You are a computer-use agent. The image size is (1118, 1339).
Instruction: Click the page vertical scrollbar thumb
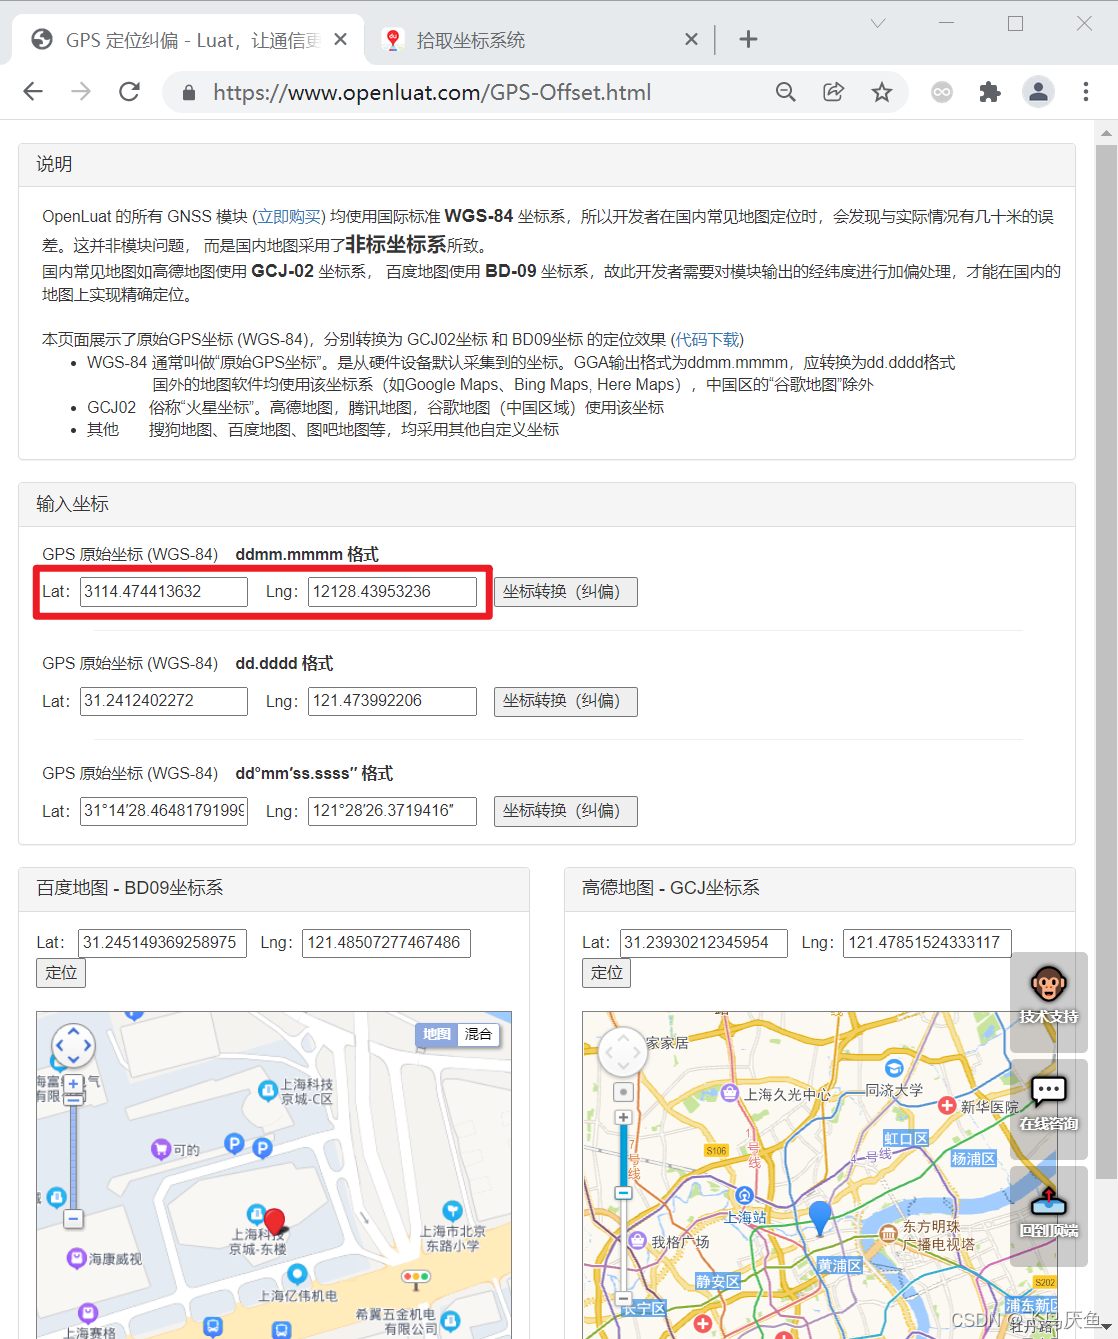click(1106, 660)
